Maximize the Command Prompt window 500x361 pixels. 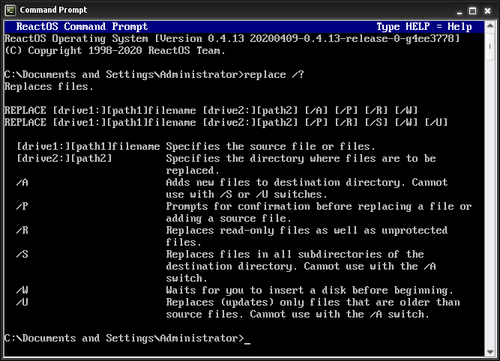(x=473, y=11)
